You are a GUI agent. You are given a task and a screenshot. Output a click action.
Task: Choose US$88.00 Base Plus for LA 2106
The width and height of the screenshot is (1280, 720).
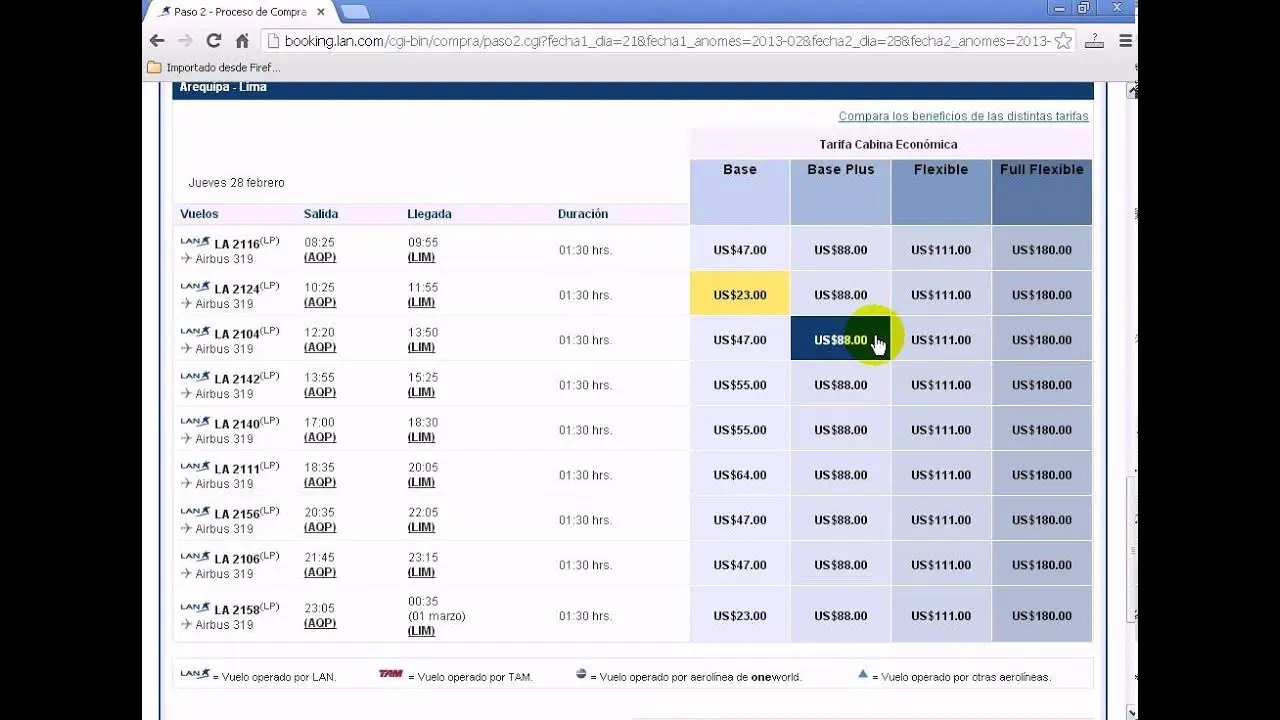[840, 565]
